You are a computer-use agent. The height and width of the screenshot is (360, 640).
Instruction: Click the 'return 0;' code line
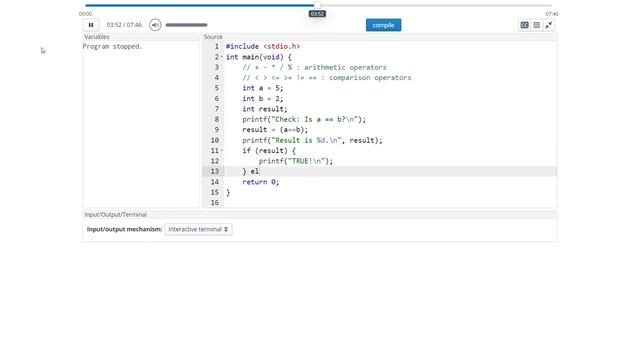pos(260,182)
